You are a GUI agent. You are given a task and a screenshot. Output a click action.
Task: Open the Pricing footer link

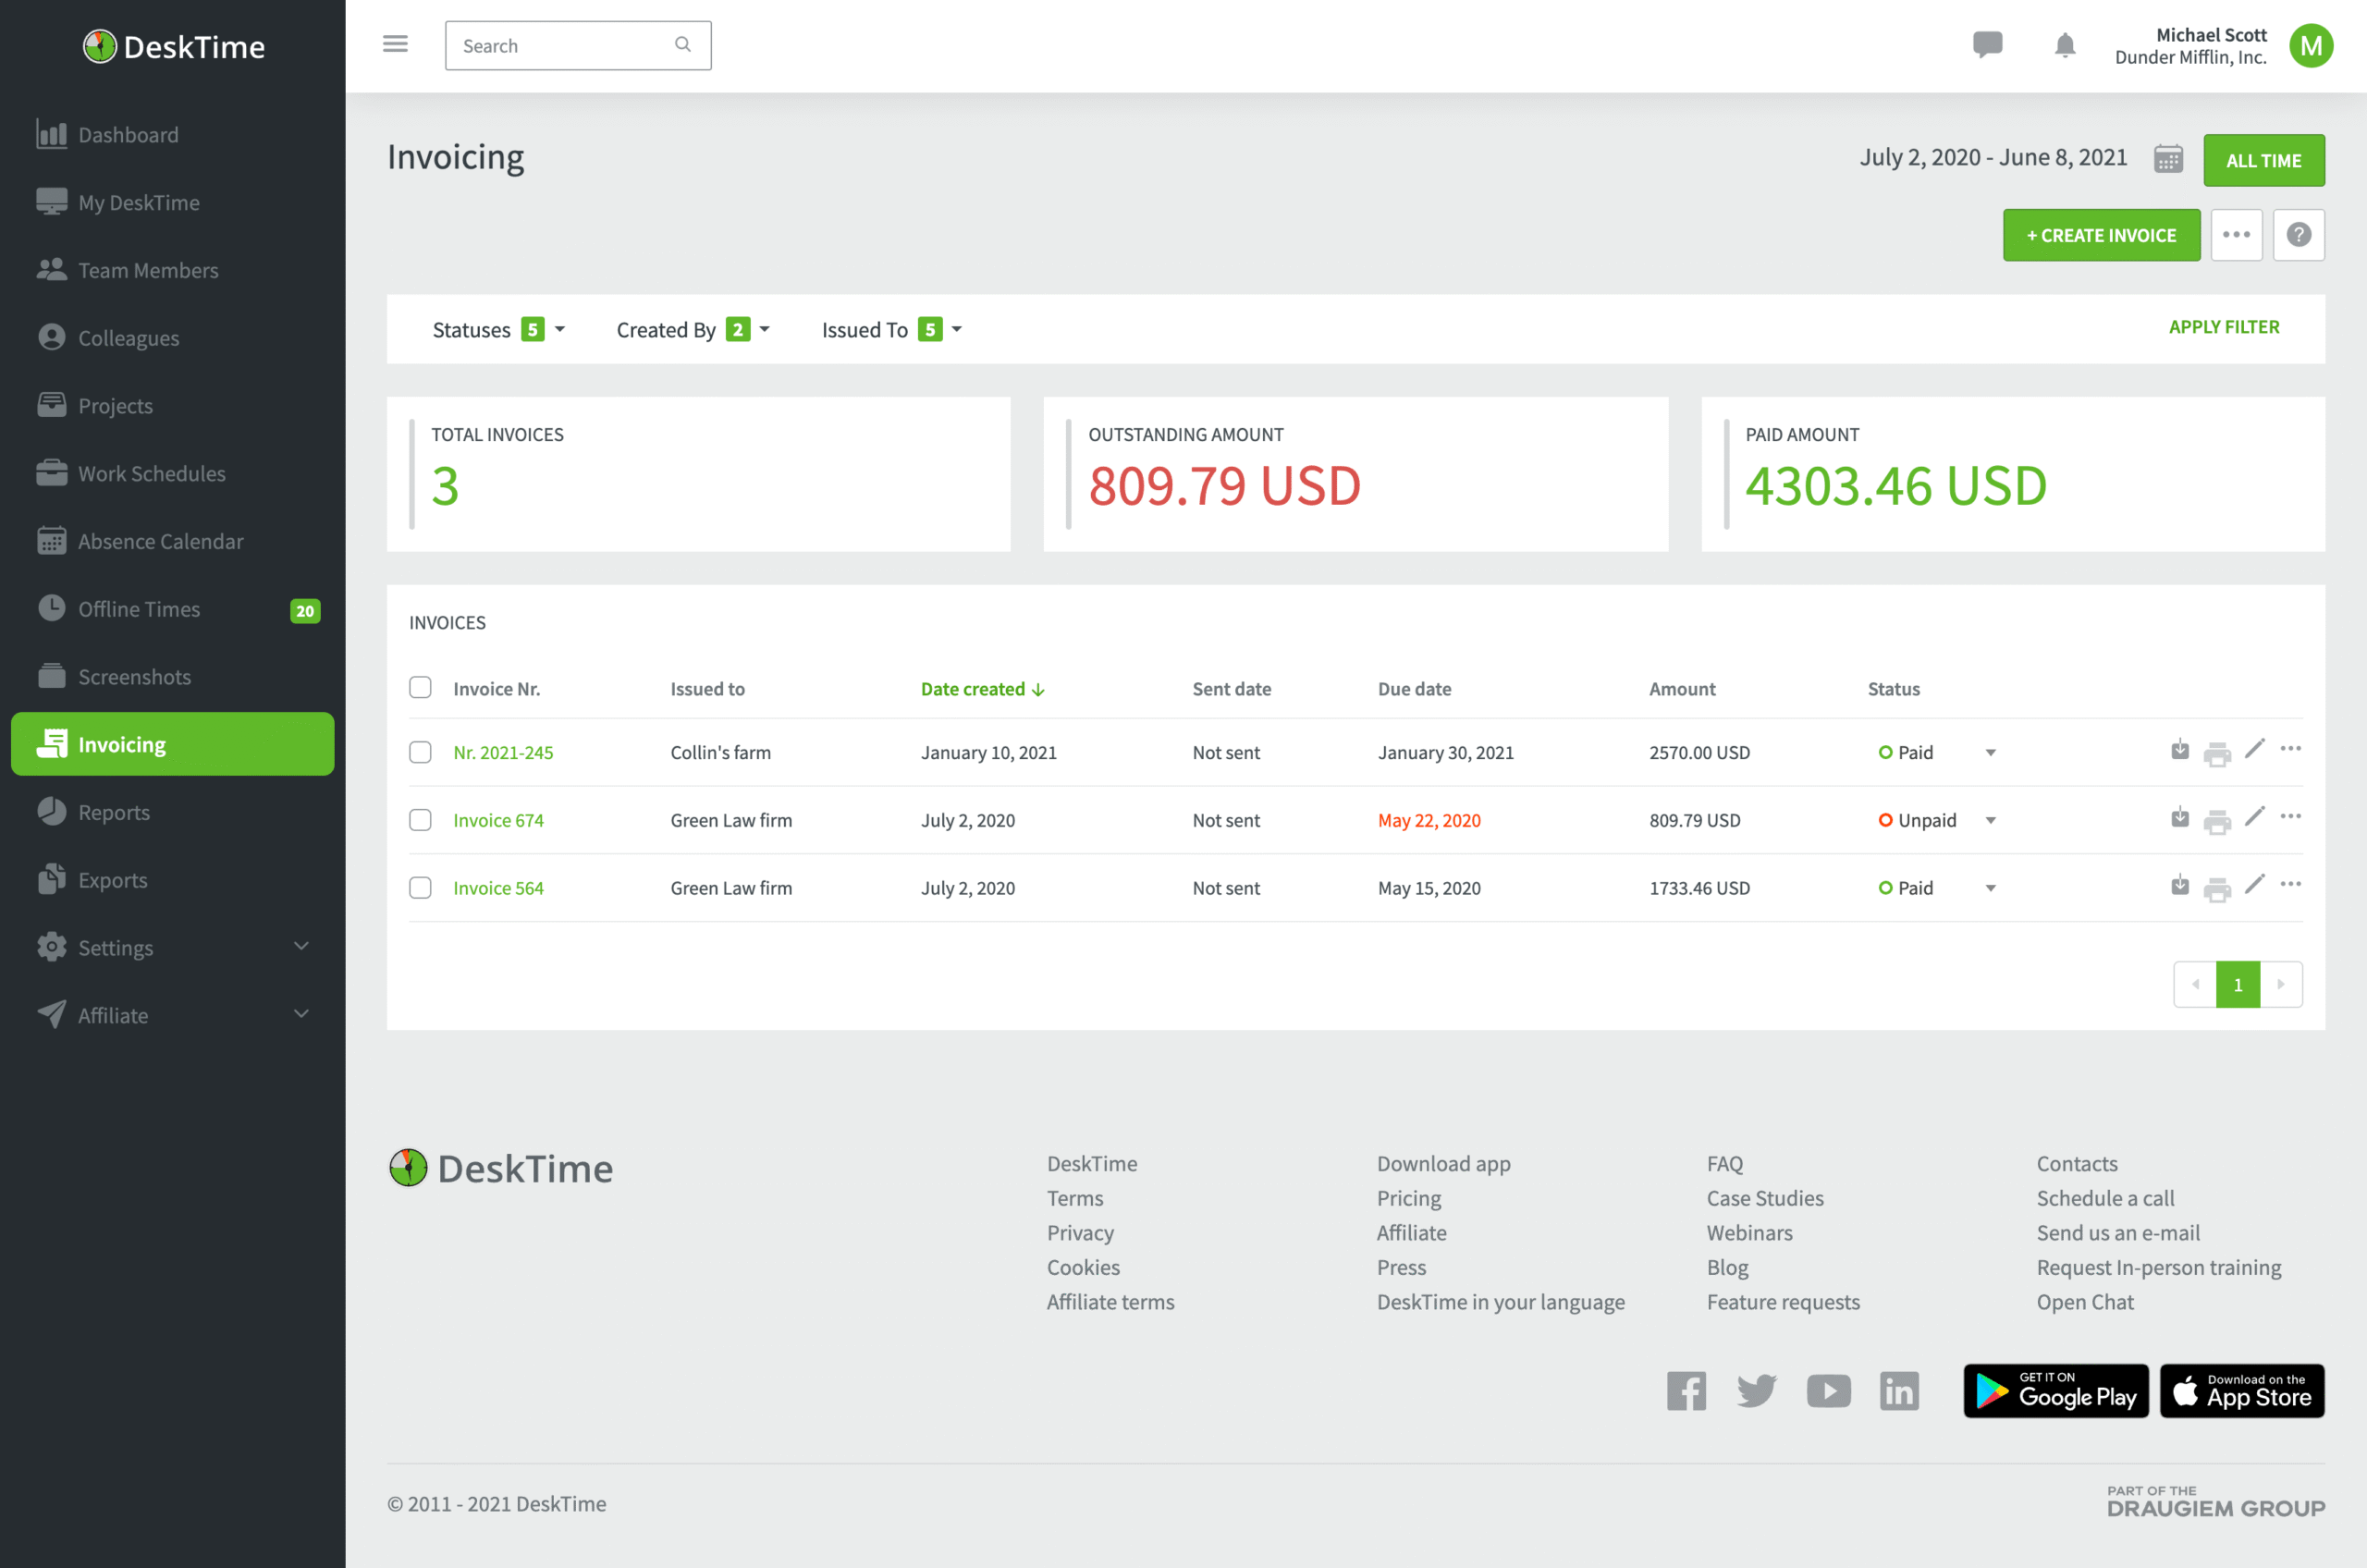pyautogui.click(x=1409, y=1198)
